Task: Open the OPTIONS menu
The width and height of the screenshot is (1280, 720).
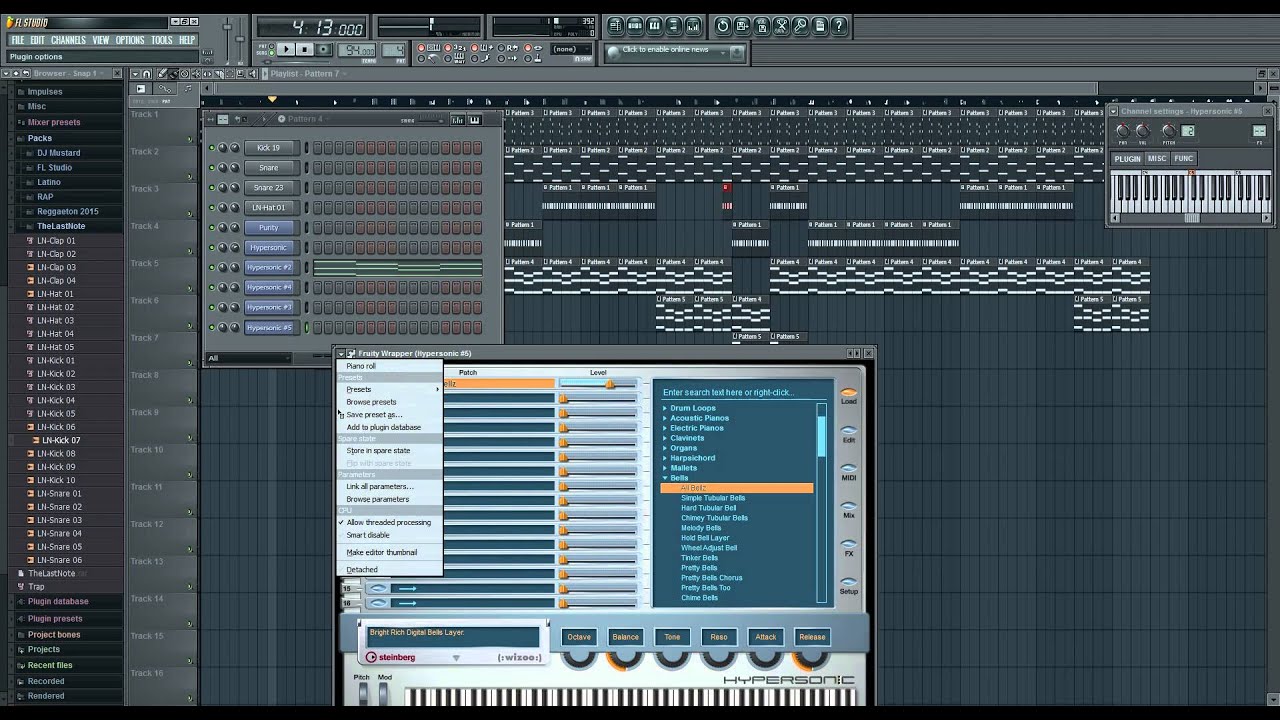Action: (x=130, y=40)
